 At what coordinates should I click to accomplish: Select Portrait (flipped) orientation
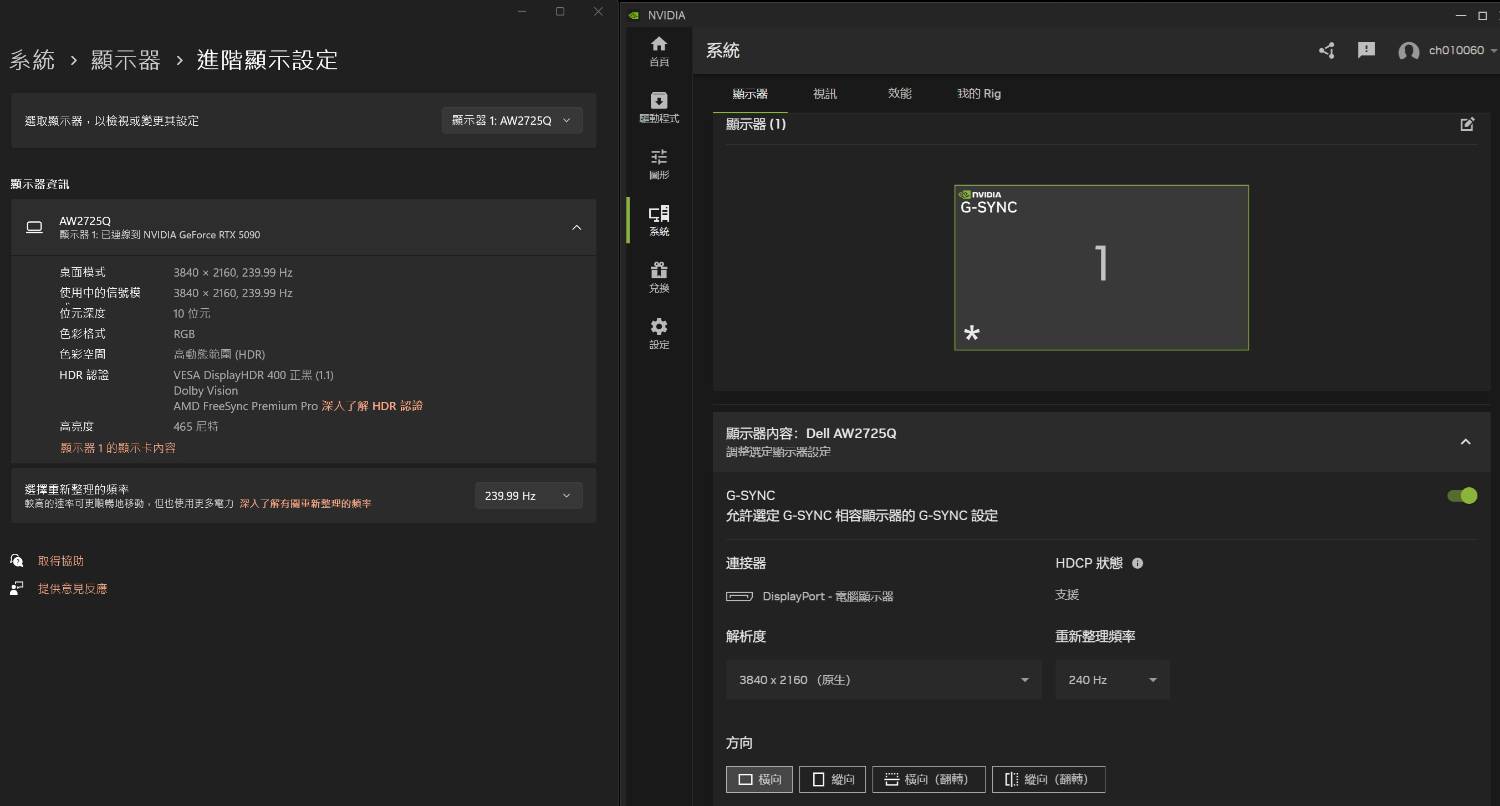click(x=1048, y=779)
